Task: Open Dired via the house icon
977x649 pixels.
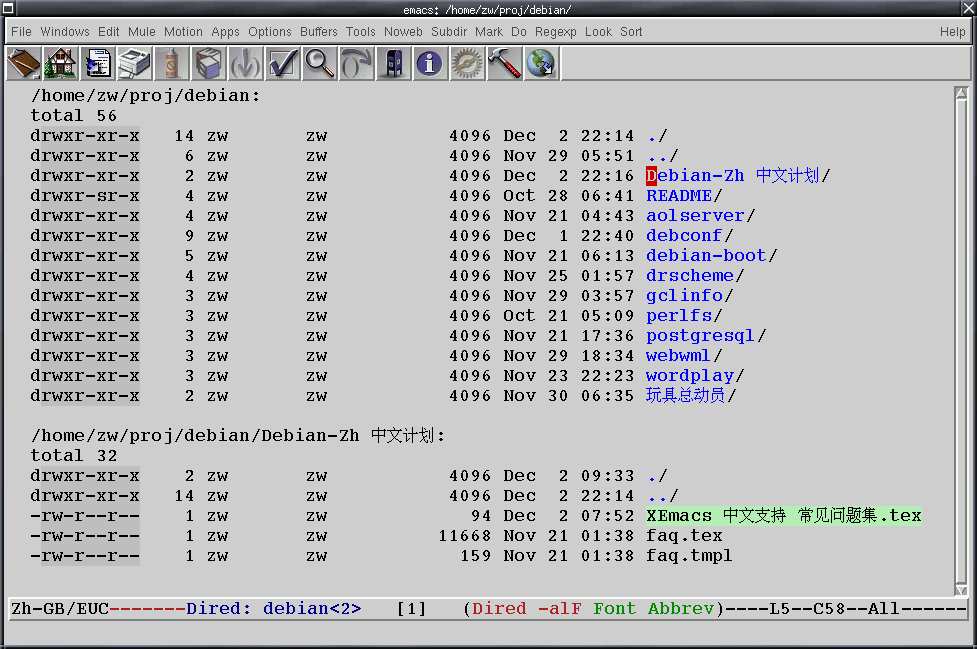Action: pos(61,64)
